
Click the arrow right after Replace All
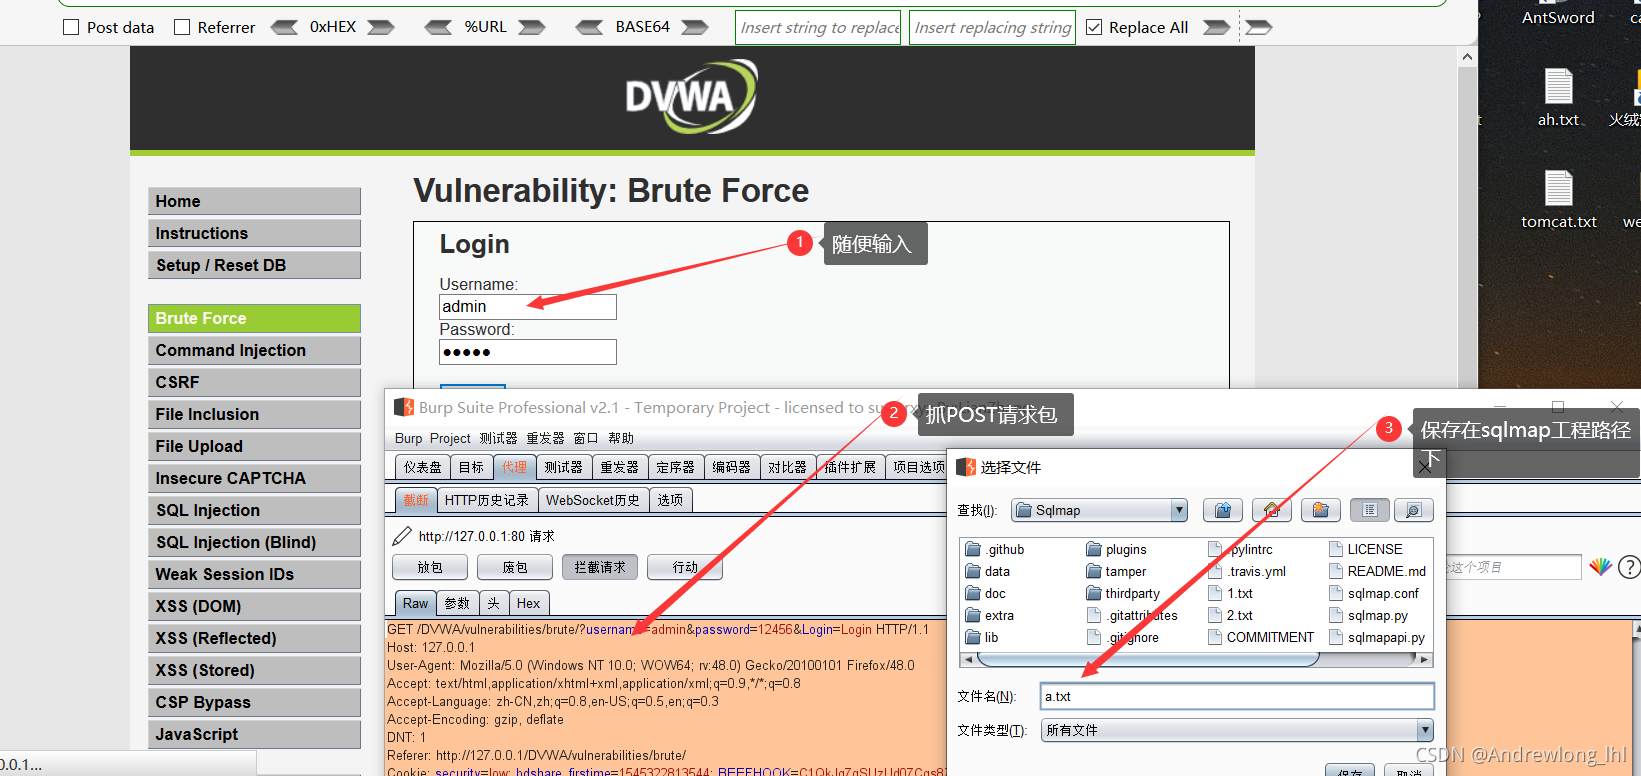pos(1216,27)
